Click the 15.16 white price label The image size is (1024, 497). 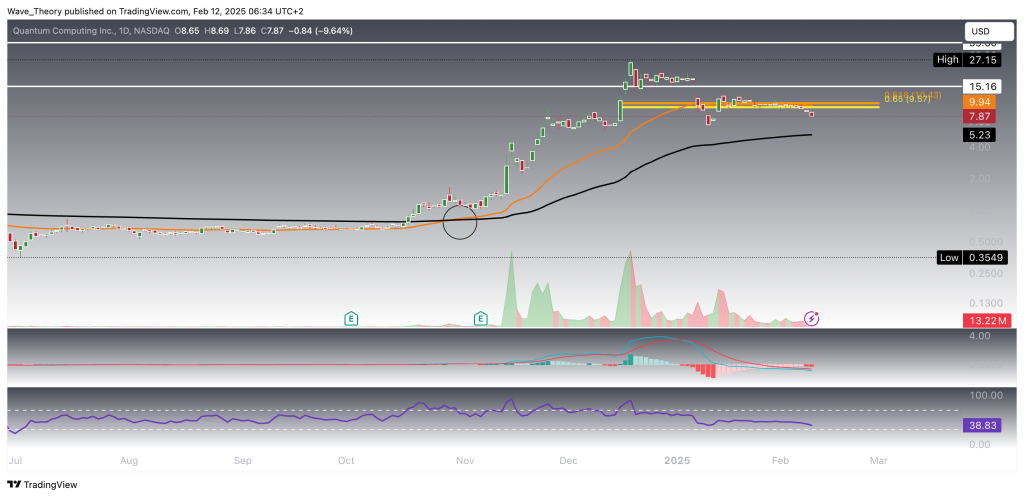coord(980,86)
